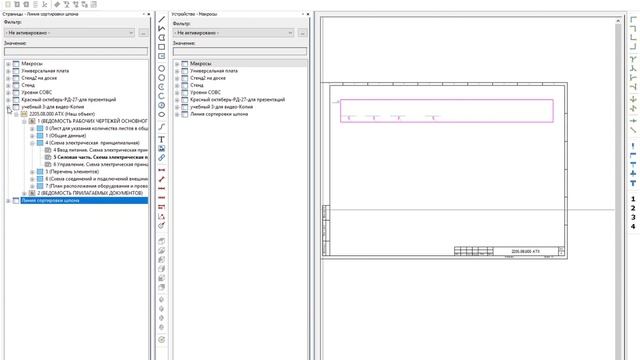Focus Value field in Devices navigator
Screen dimensions: 640x360
coord(240,51)
